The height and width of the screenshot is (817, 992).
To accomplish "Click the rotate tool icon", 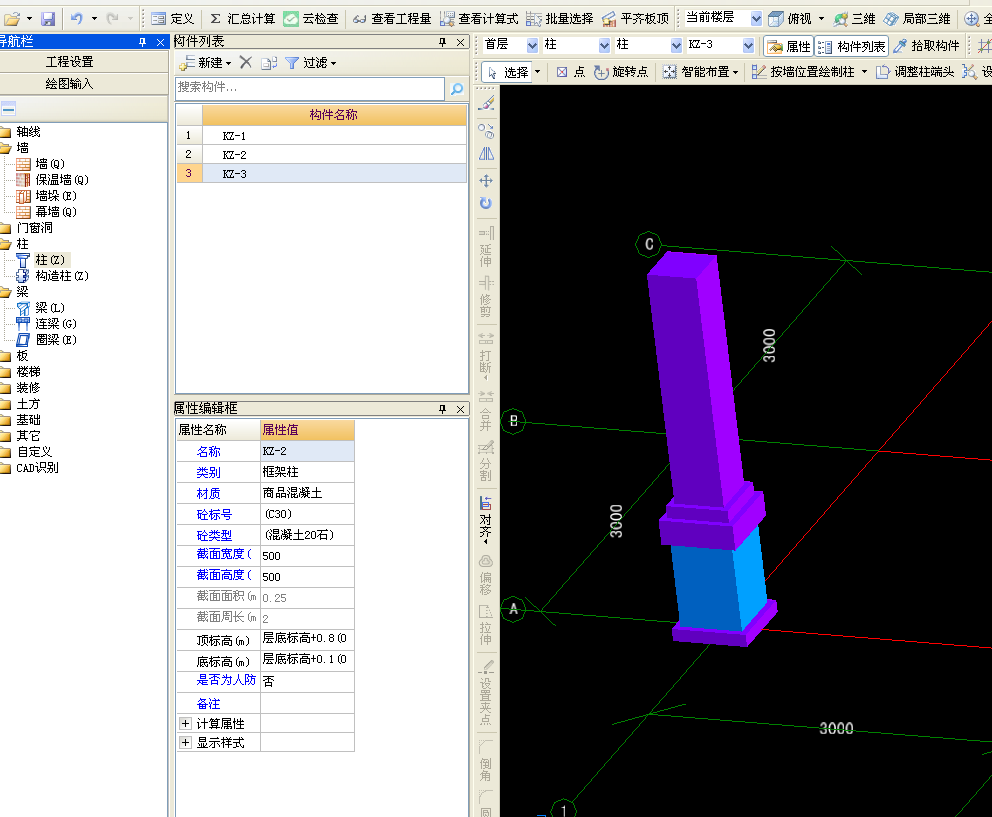I will point(486,203).
